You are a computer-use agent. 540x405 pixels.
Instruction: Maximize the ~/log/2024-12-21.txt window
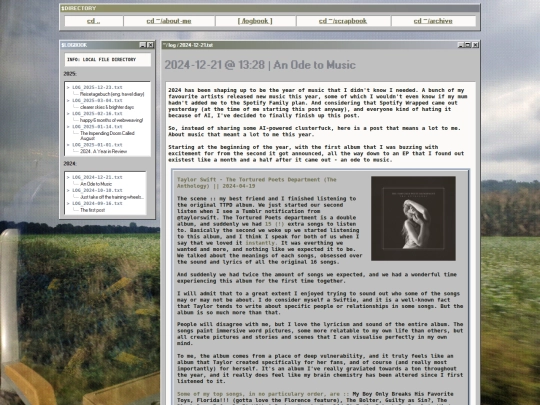click(x=468, y=45)
